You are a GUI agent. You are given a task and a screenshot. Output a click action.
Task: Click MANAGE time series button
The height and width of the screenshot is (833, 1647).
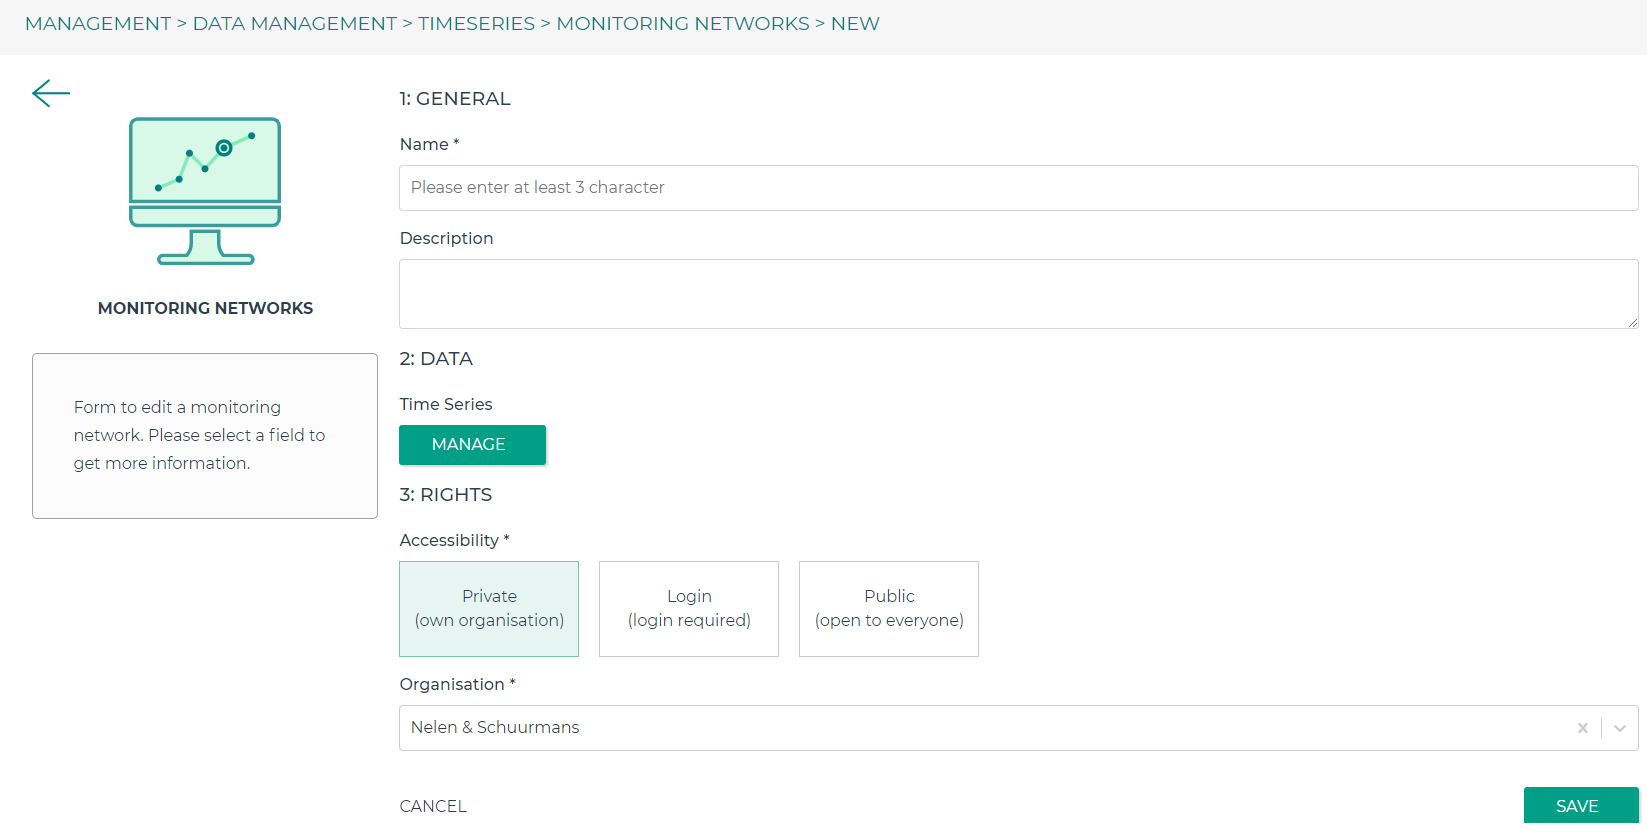coord(472,445)
